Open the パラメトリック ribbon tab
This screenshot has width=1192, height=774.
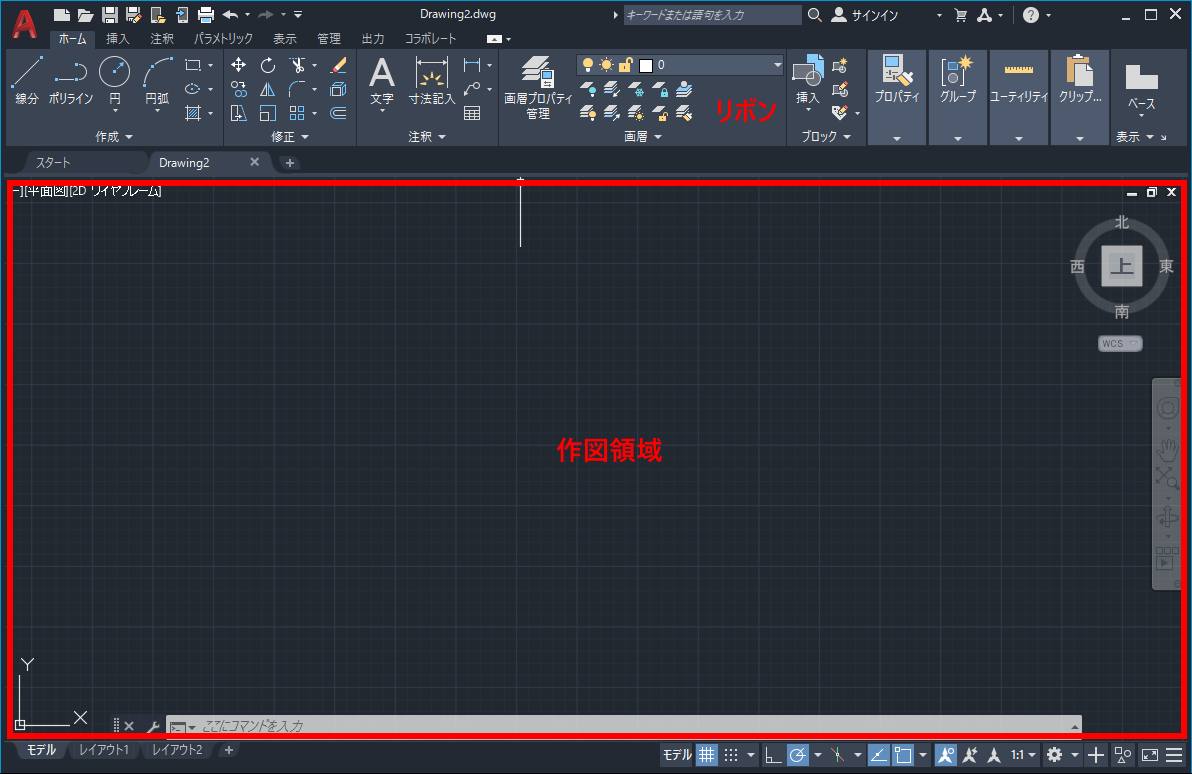(x=223, y=39)
